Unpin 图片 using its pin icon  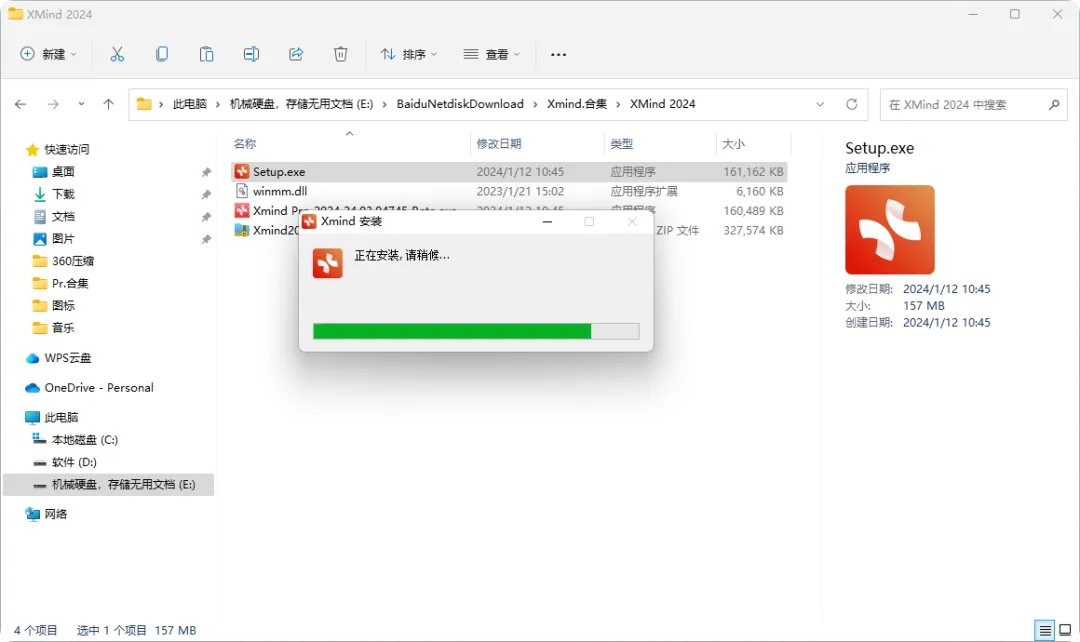pyautogui.click(x=206, y=239)
